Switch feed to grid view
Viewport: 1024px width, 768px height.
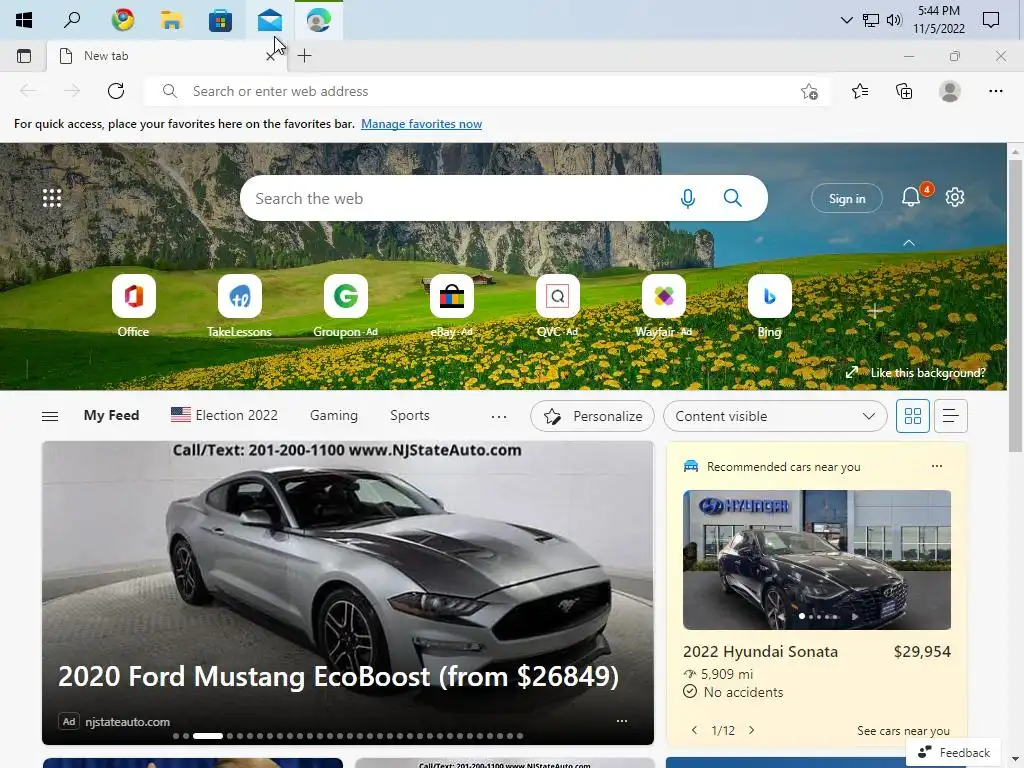[x=912, y=416]
